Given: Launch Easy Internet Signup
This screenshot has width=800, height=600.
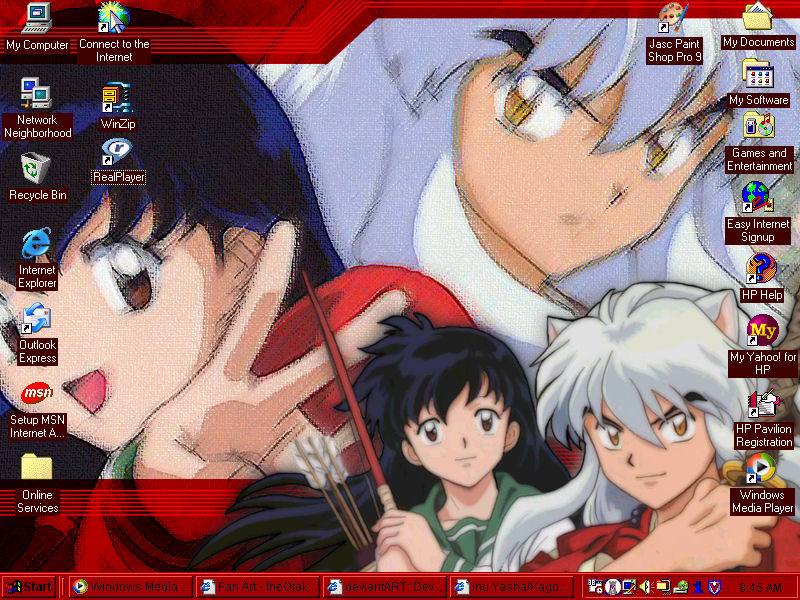Looking at the screenshot, I should pyautogui.click(x=757, y=197).
